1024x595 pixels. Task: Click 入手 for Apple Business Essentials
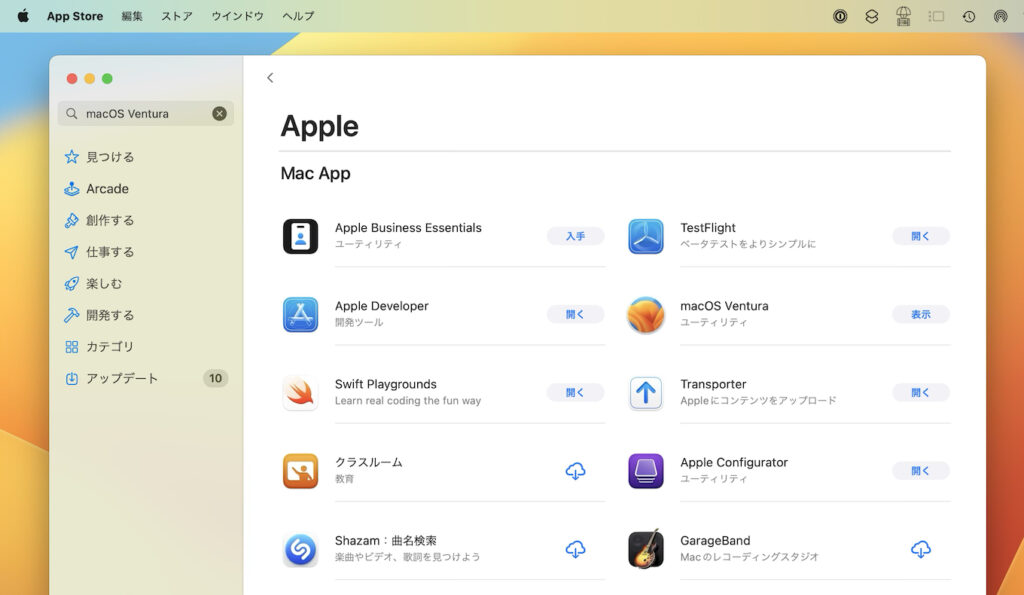[x=575, y=236]
